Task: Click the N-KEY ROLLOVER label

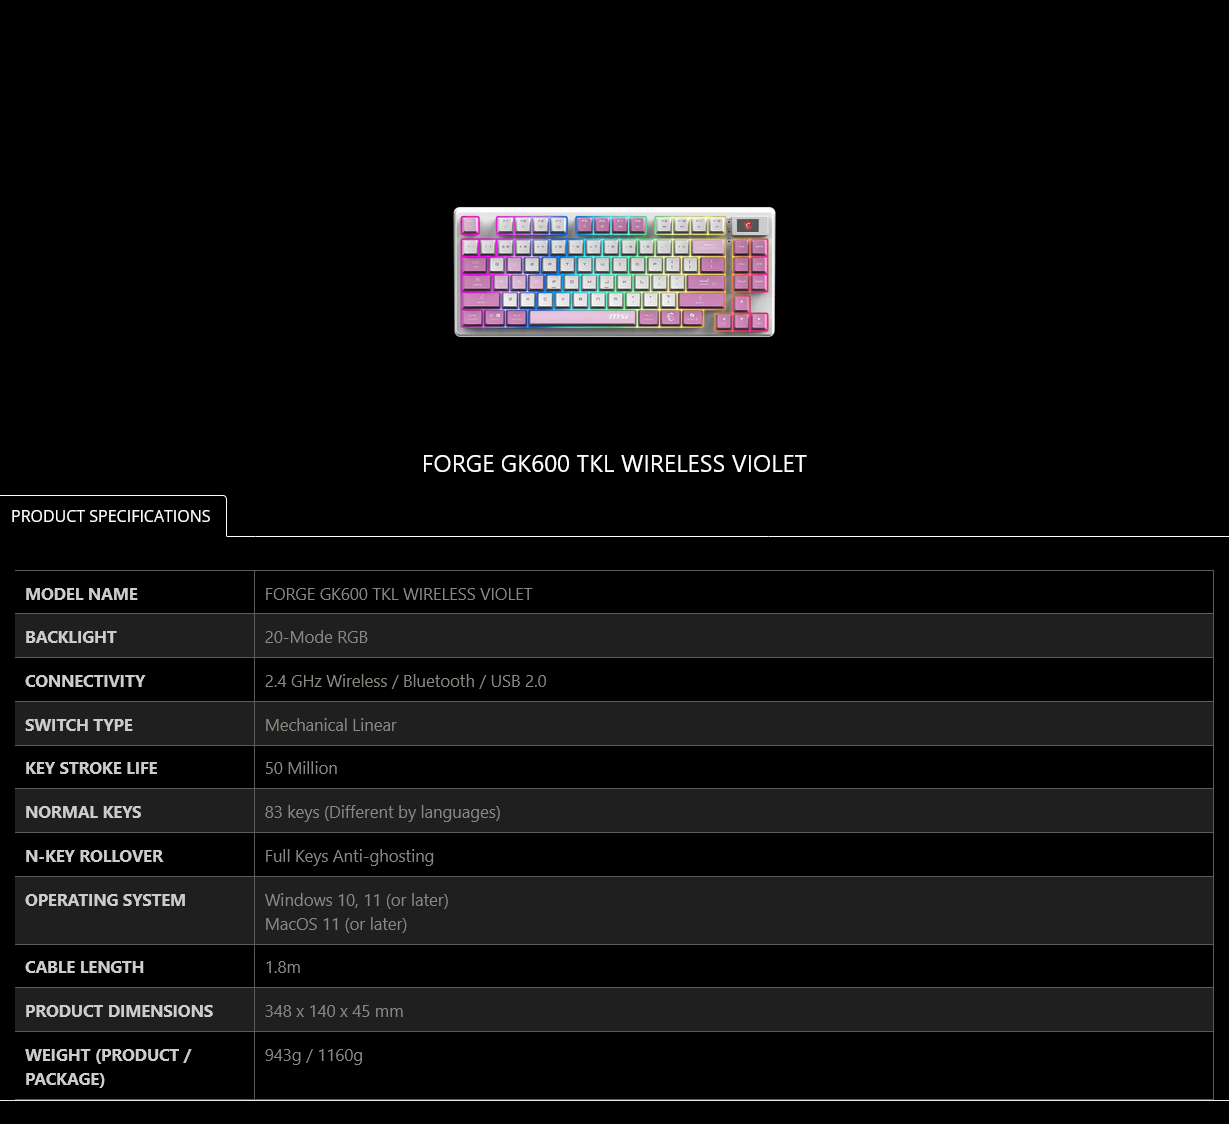Action: [94, 856]
